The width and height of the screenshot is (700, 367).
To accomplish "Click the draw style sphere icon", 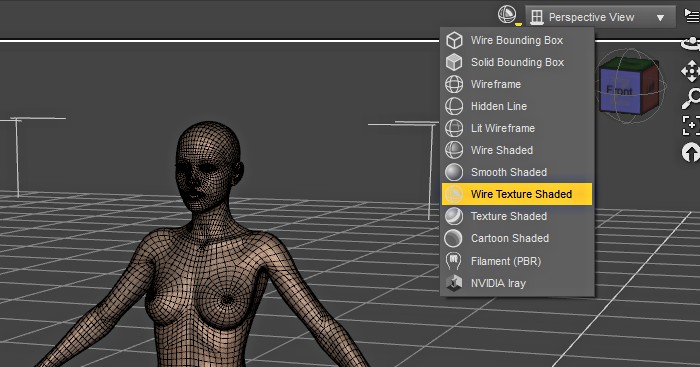I will [x=508, y=15].
